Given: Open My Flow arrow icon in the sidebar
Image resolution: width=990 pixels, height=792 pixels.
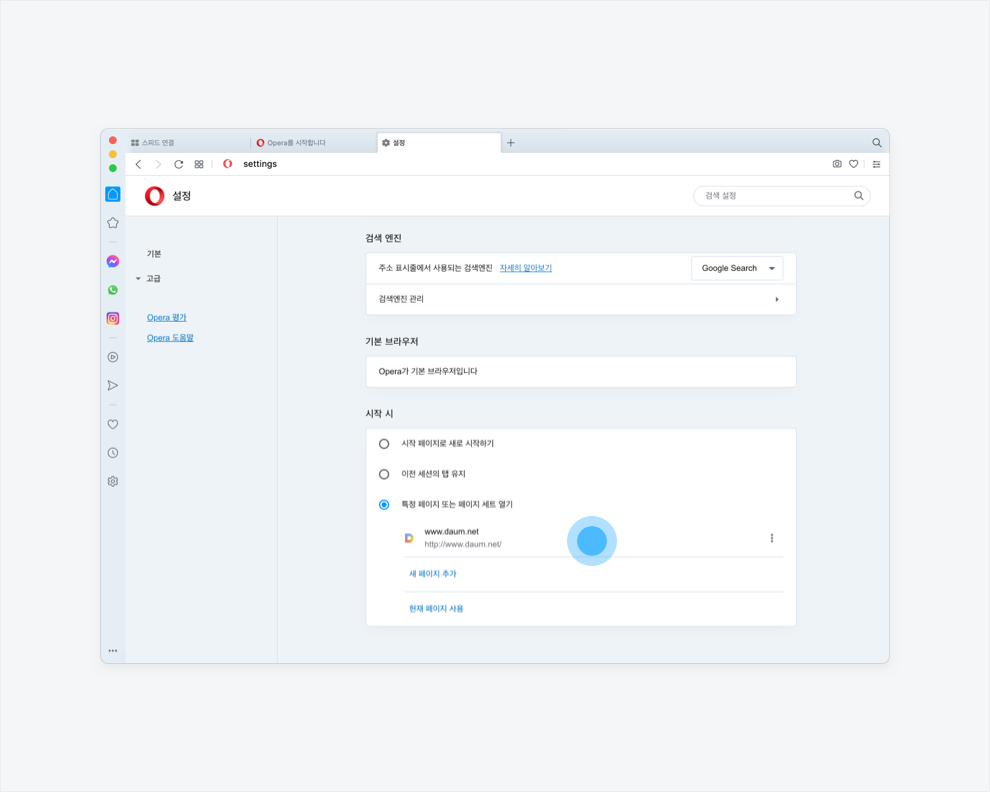Looking at the screenshot, I should pos(113,385).
